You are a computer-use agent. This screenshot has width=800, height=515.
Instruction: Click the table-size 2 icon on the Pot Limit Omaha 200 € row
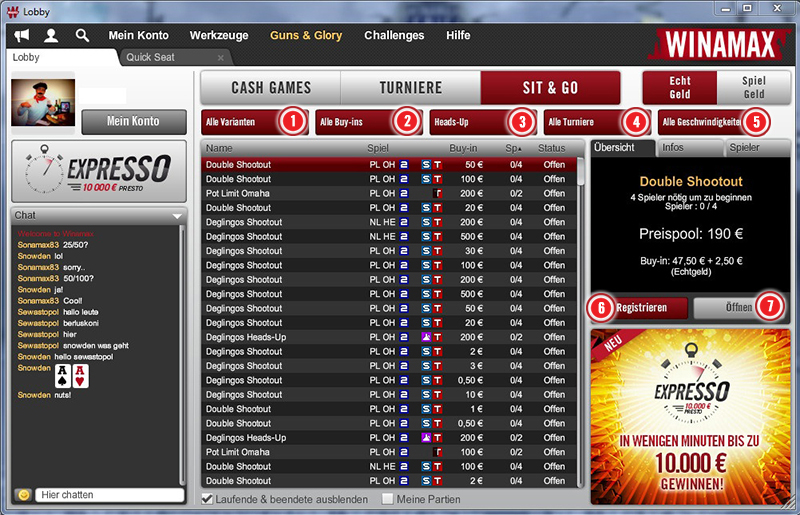[404, 193]
